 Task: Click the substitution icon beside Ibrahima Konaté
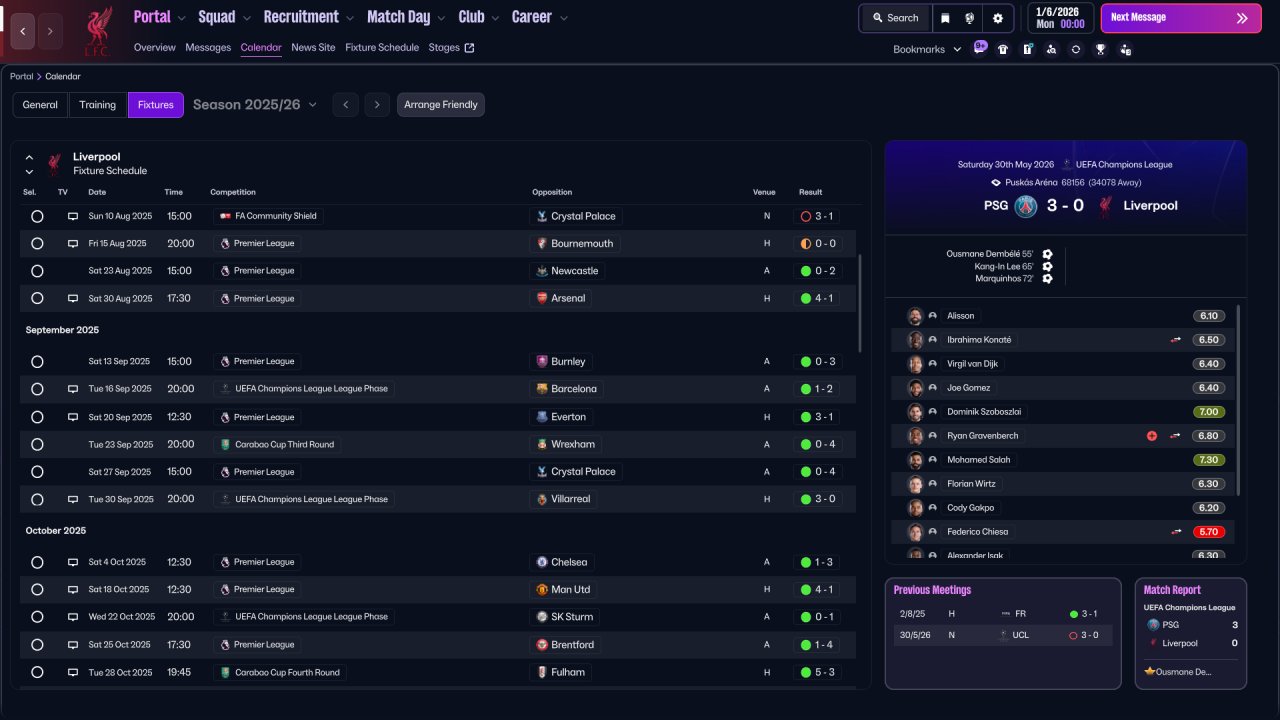pyautogui.click(x=1176, y=340)
